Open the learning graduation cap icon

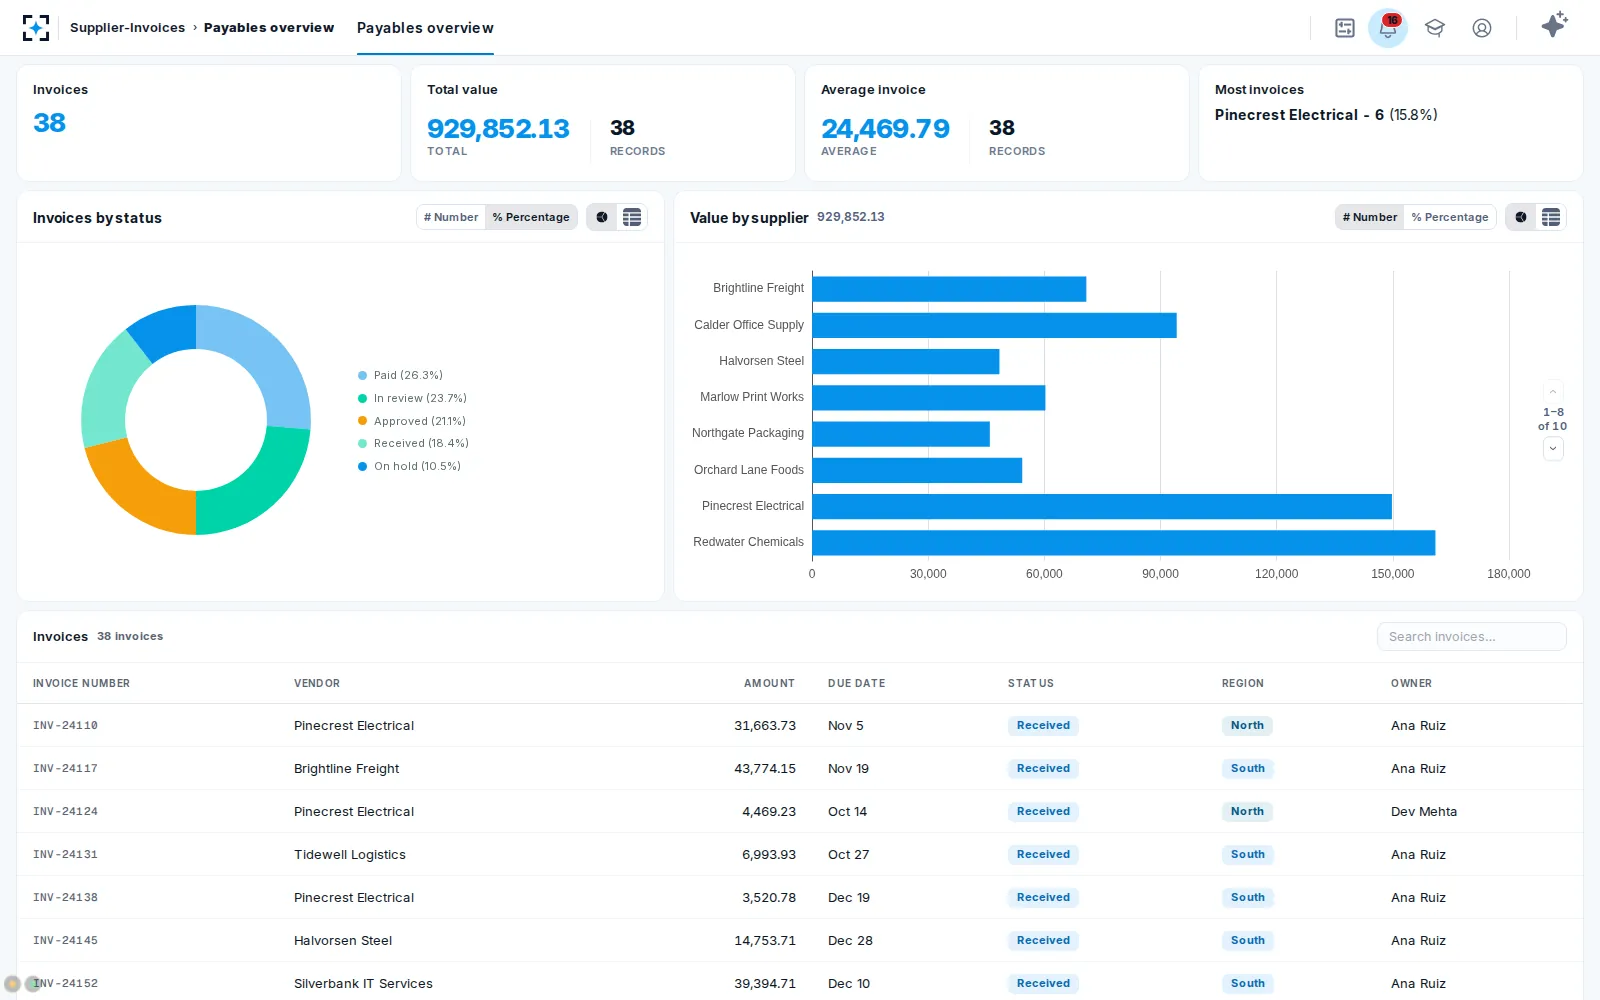tap(1435, 28)
